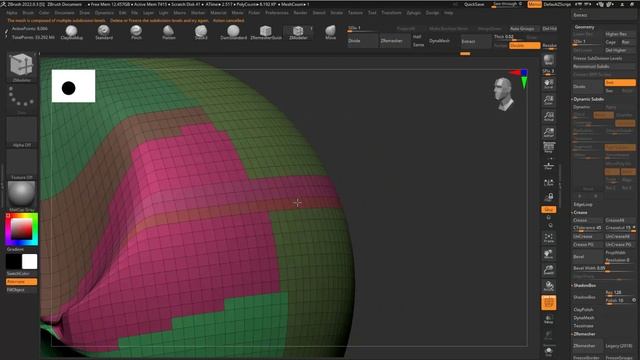This screenshot has height=360, width=640.
Task: Open the Color menu
Action: pyautogui.click(x=44, y=13)
